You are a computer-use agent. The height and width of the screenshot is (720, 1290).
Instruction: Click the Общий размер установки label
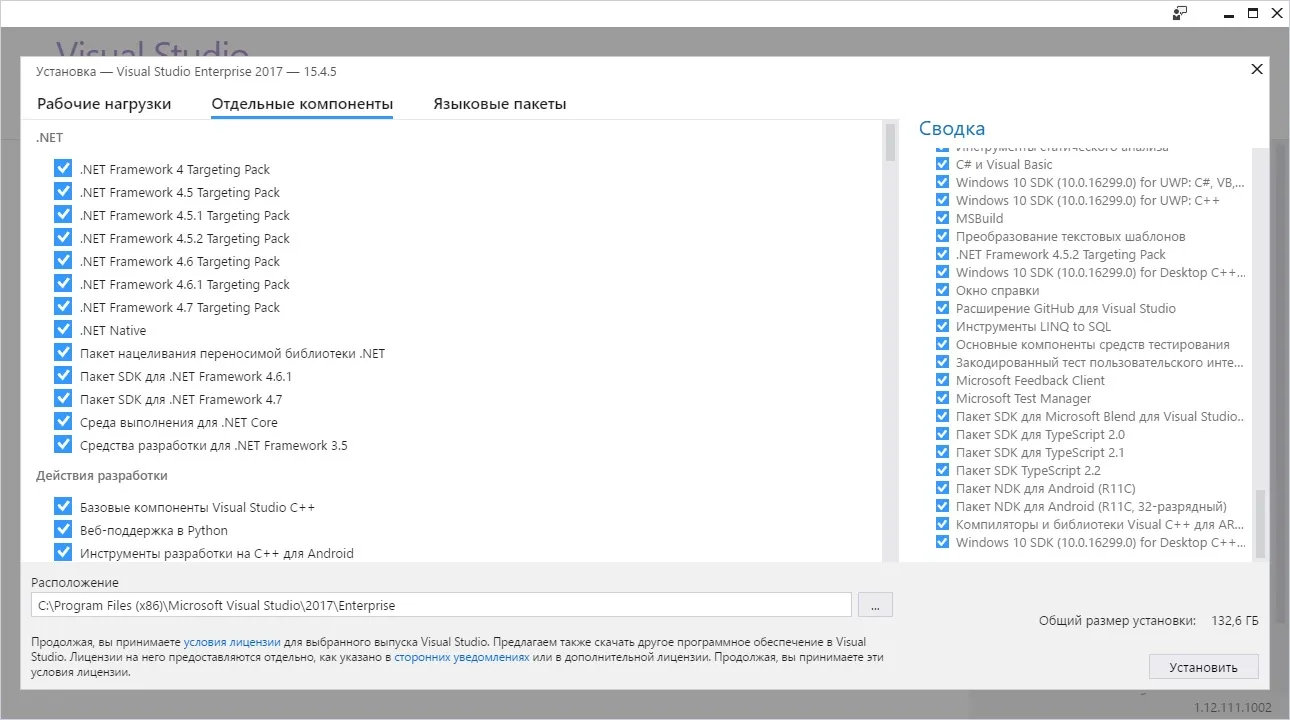pos(1117,621)
